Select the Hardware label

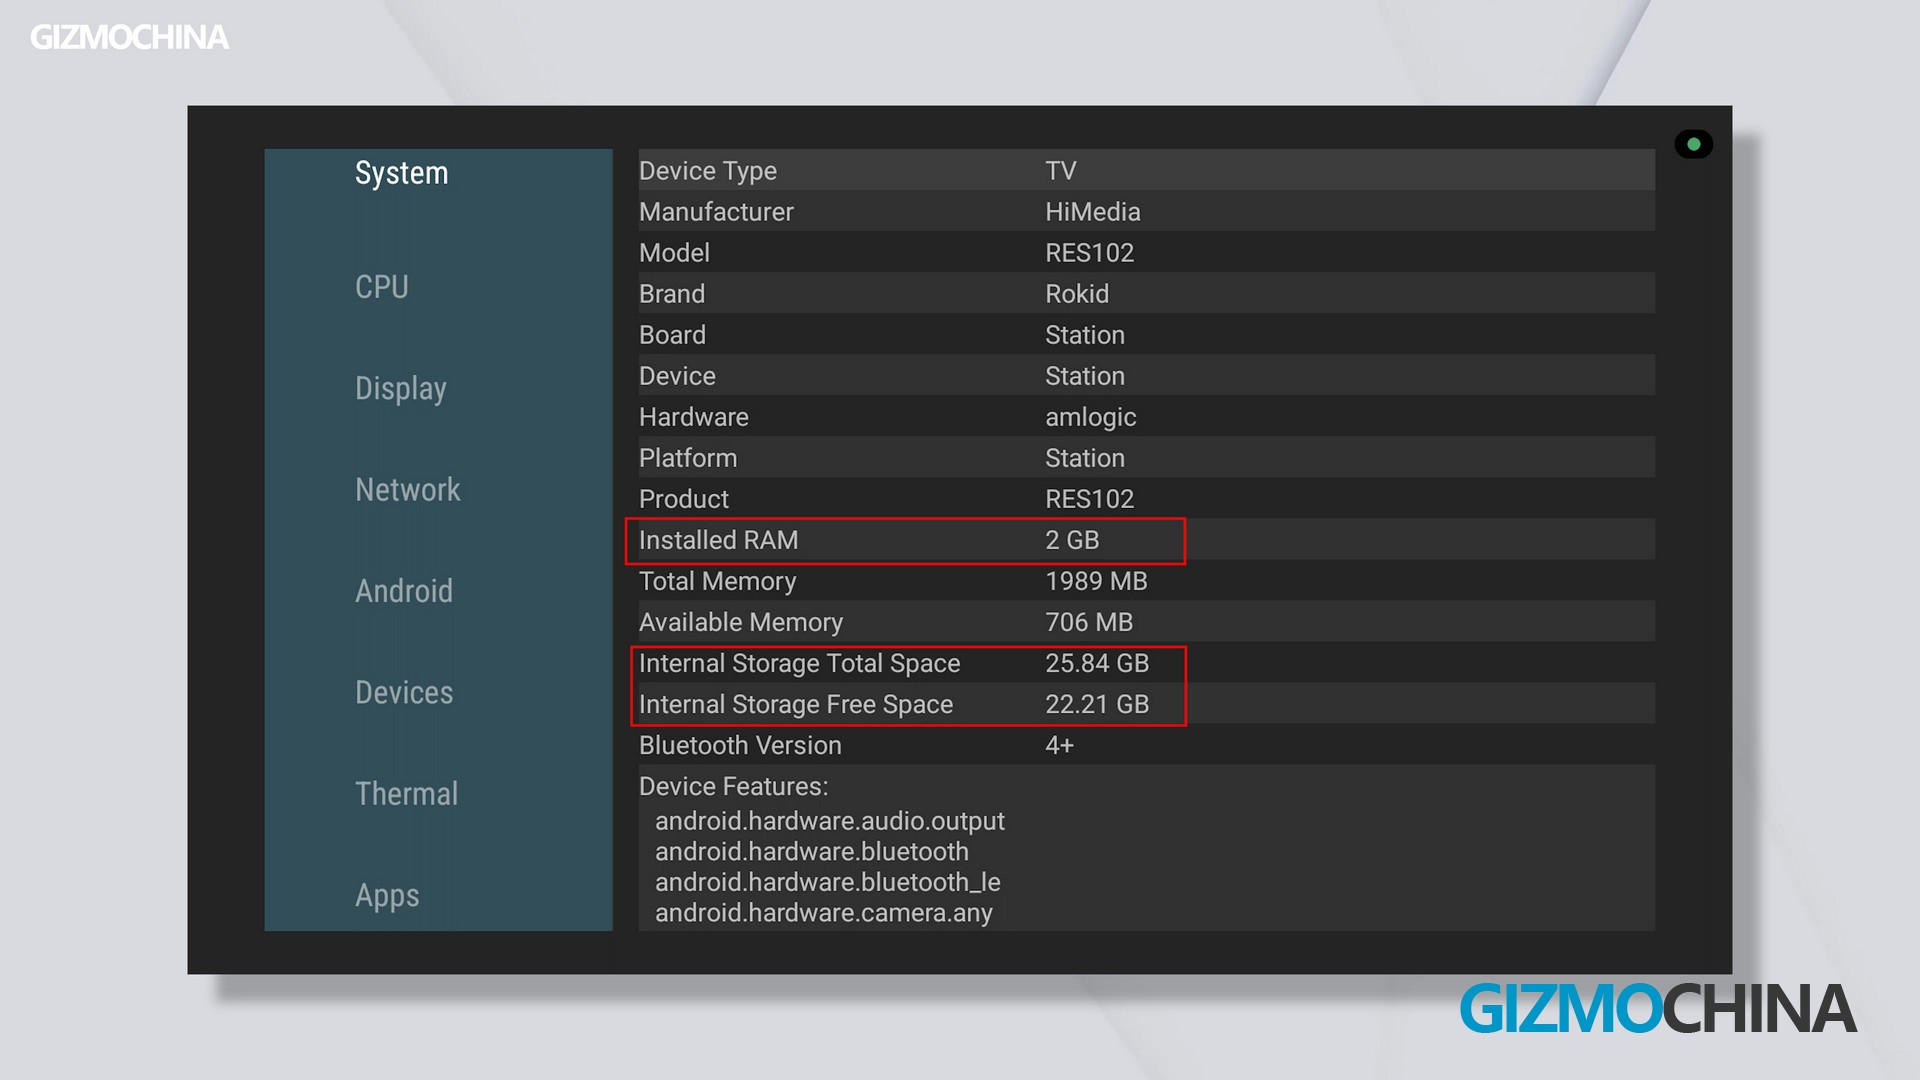coord(694,417)
